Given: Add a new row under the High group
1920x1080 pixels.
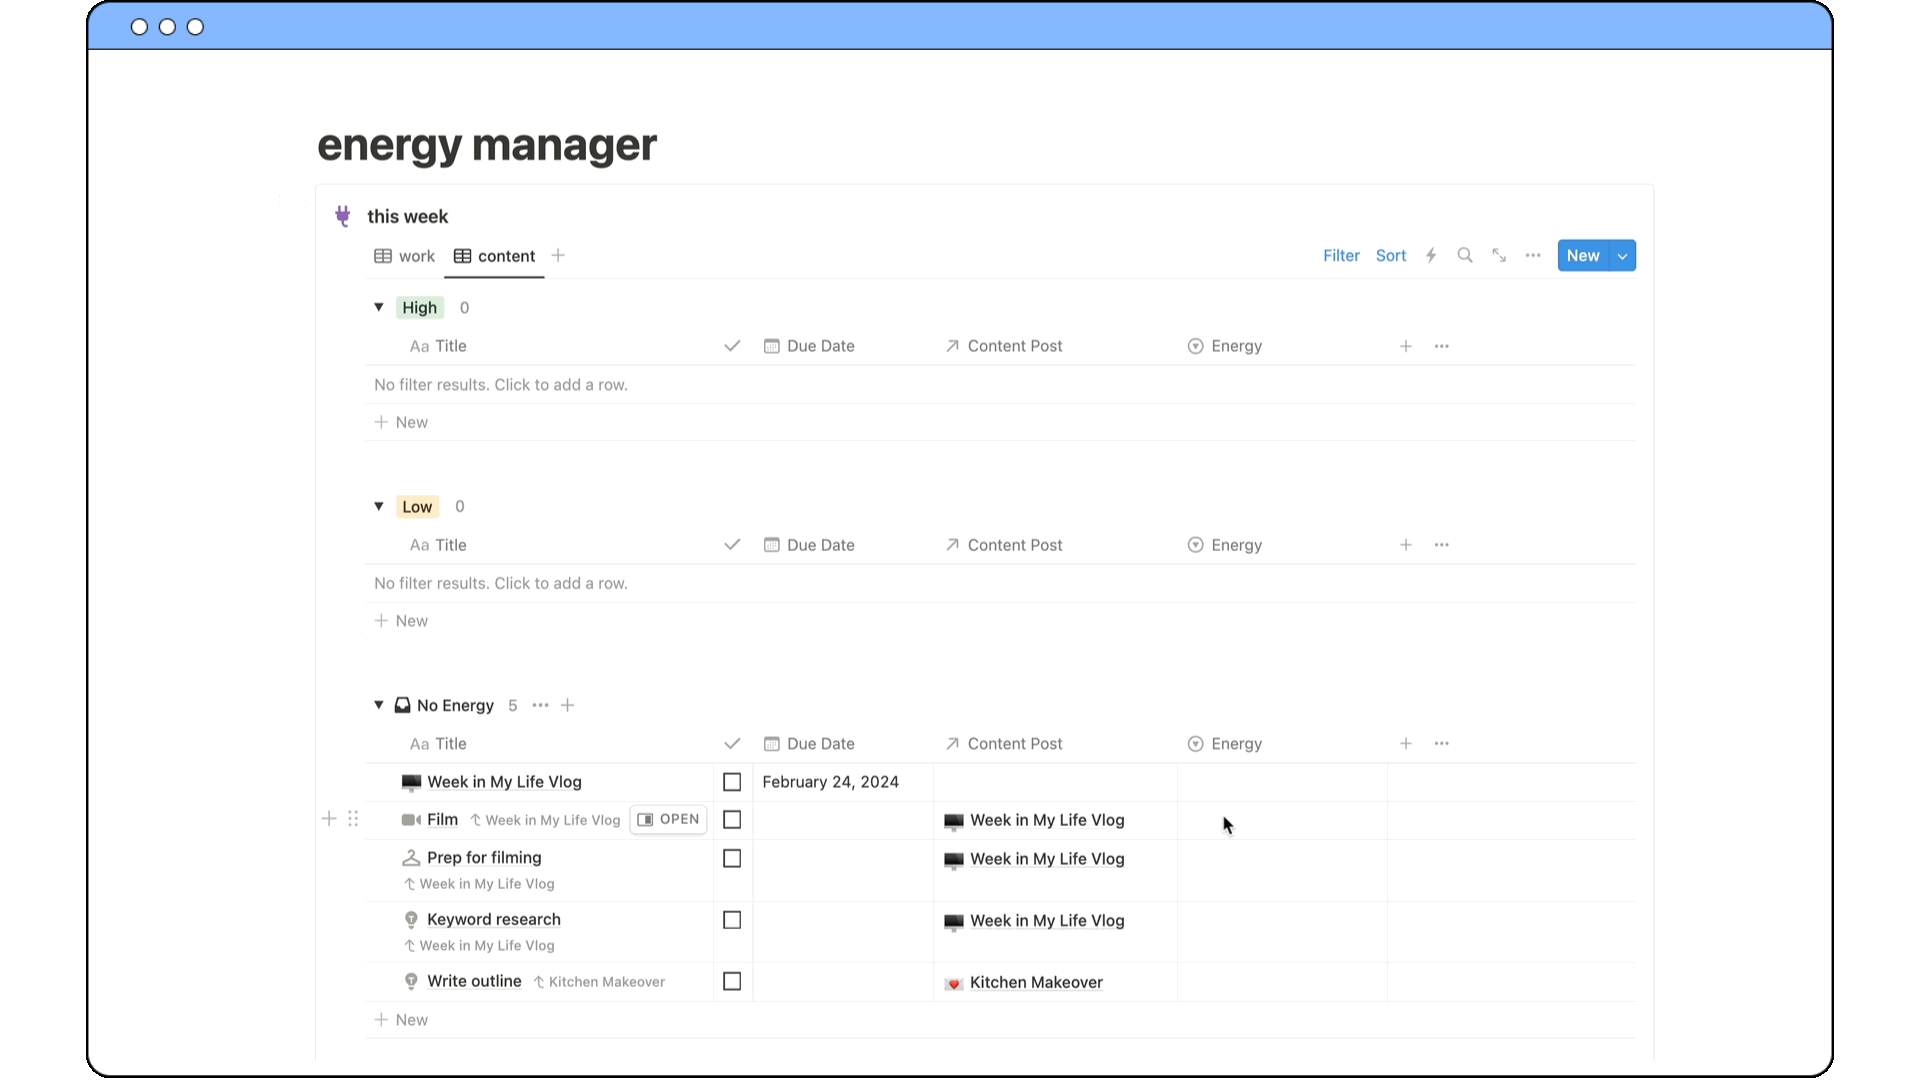Looking at the screenshot, I should click(401, 422).
